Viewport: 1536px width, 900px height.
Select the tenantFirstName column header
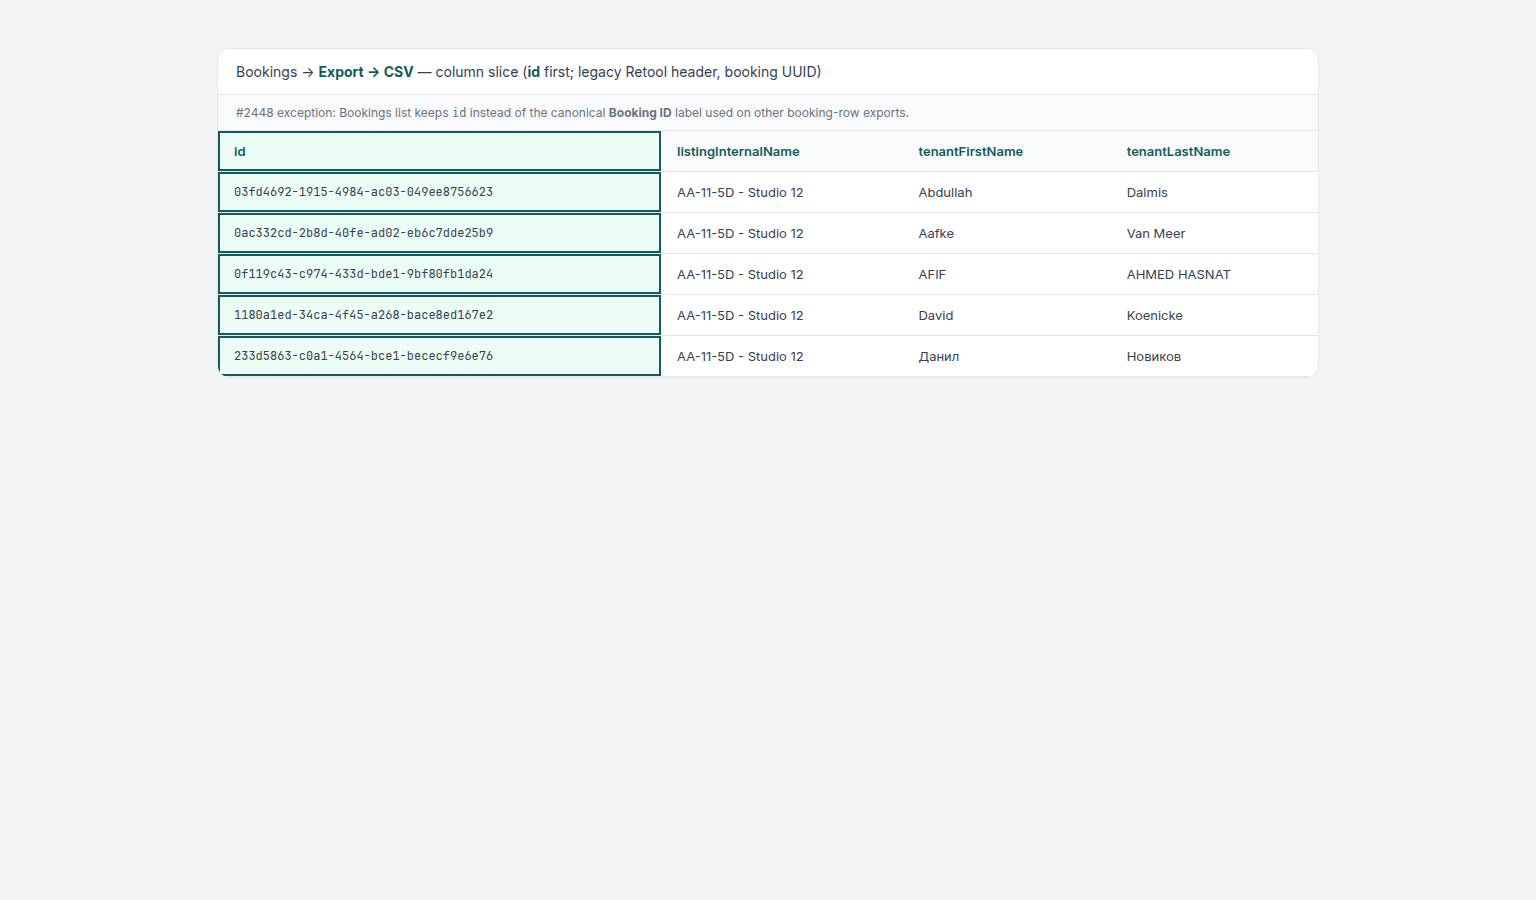coord(1006,151)
